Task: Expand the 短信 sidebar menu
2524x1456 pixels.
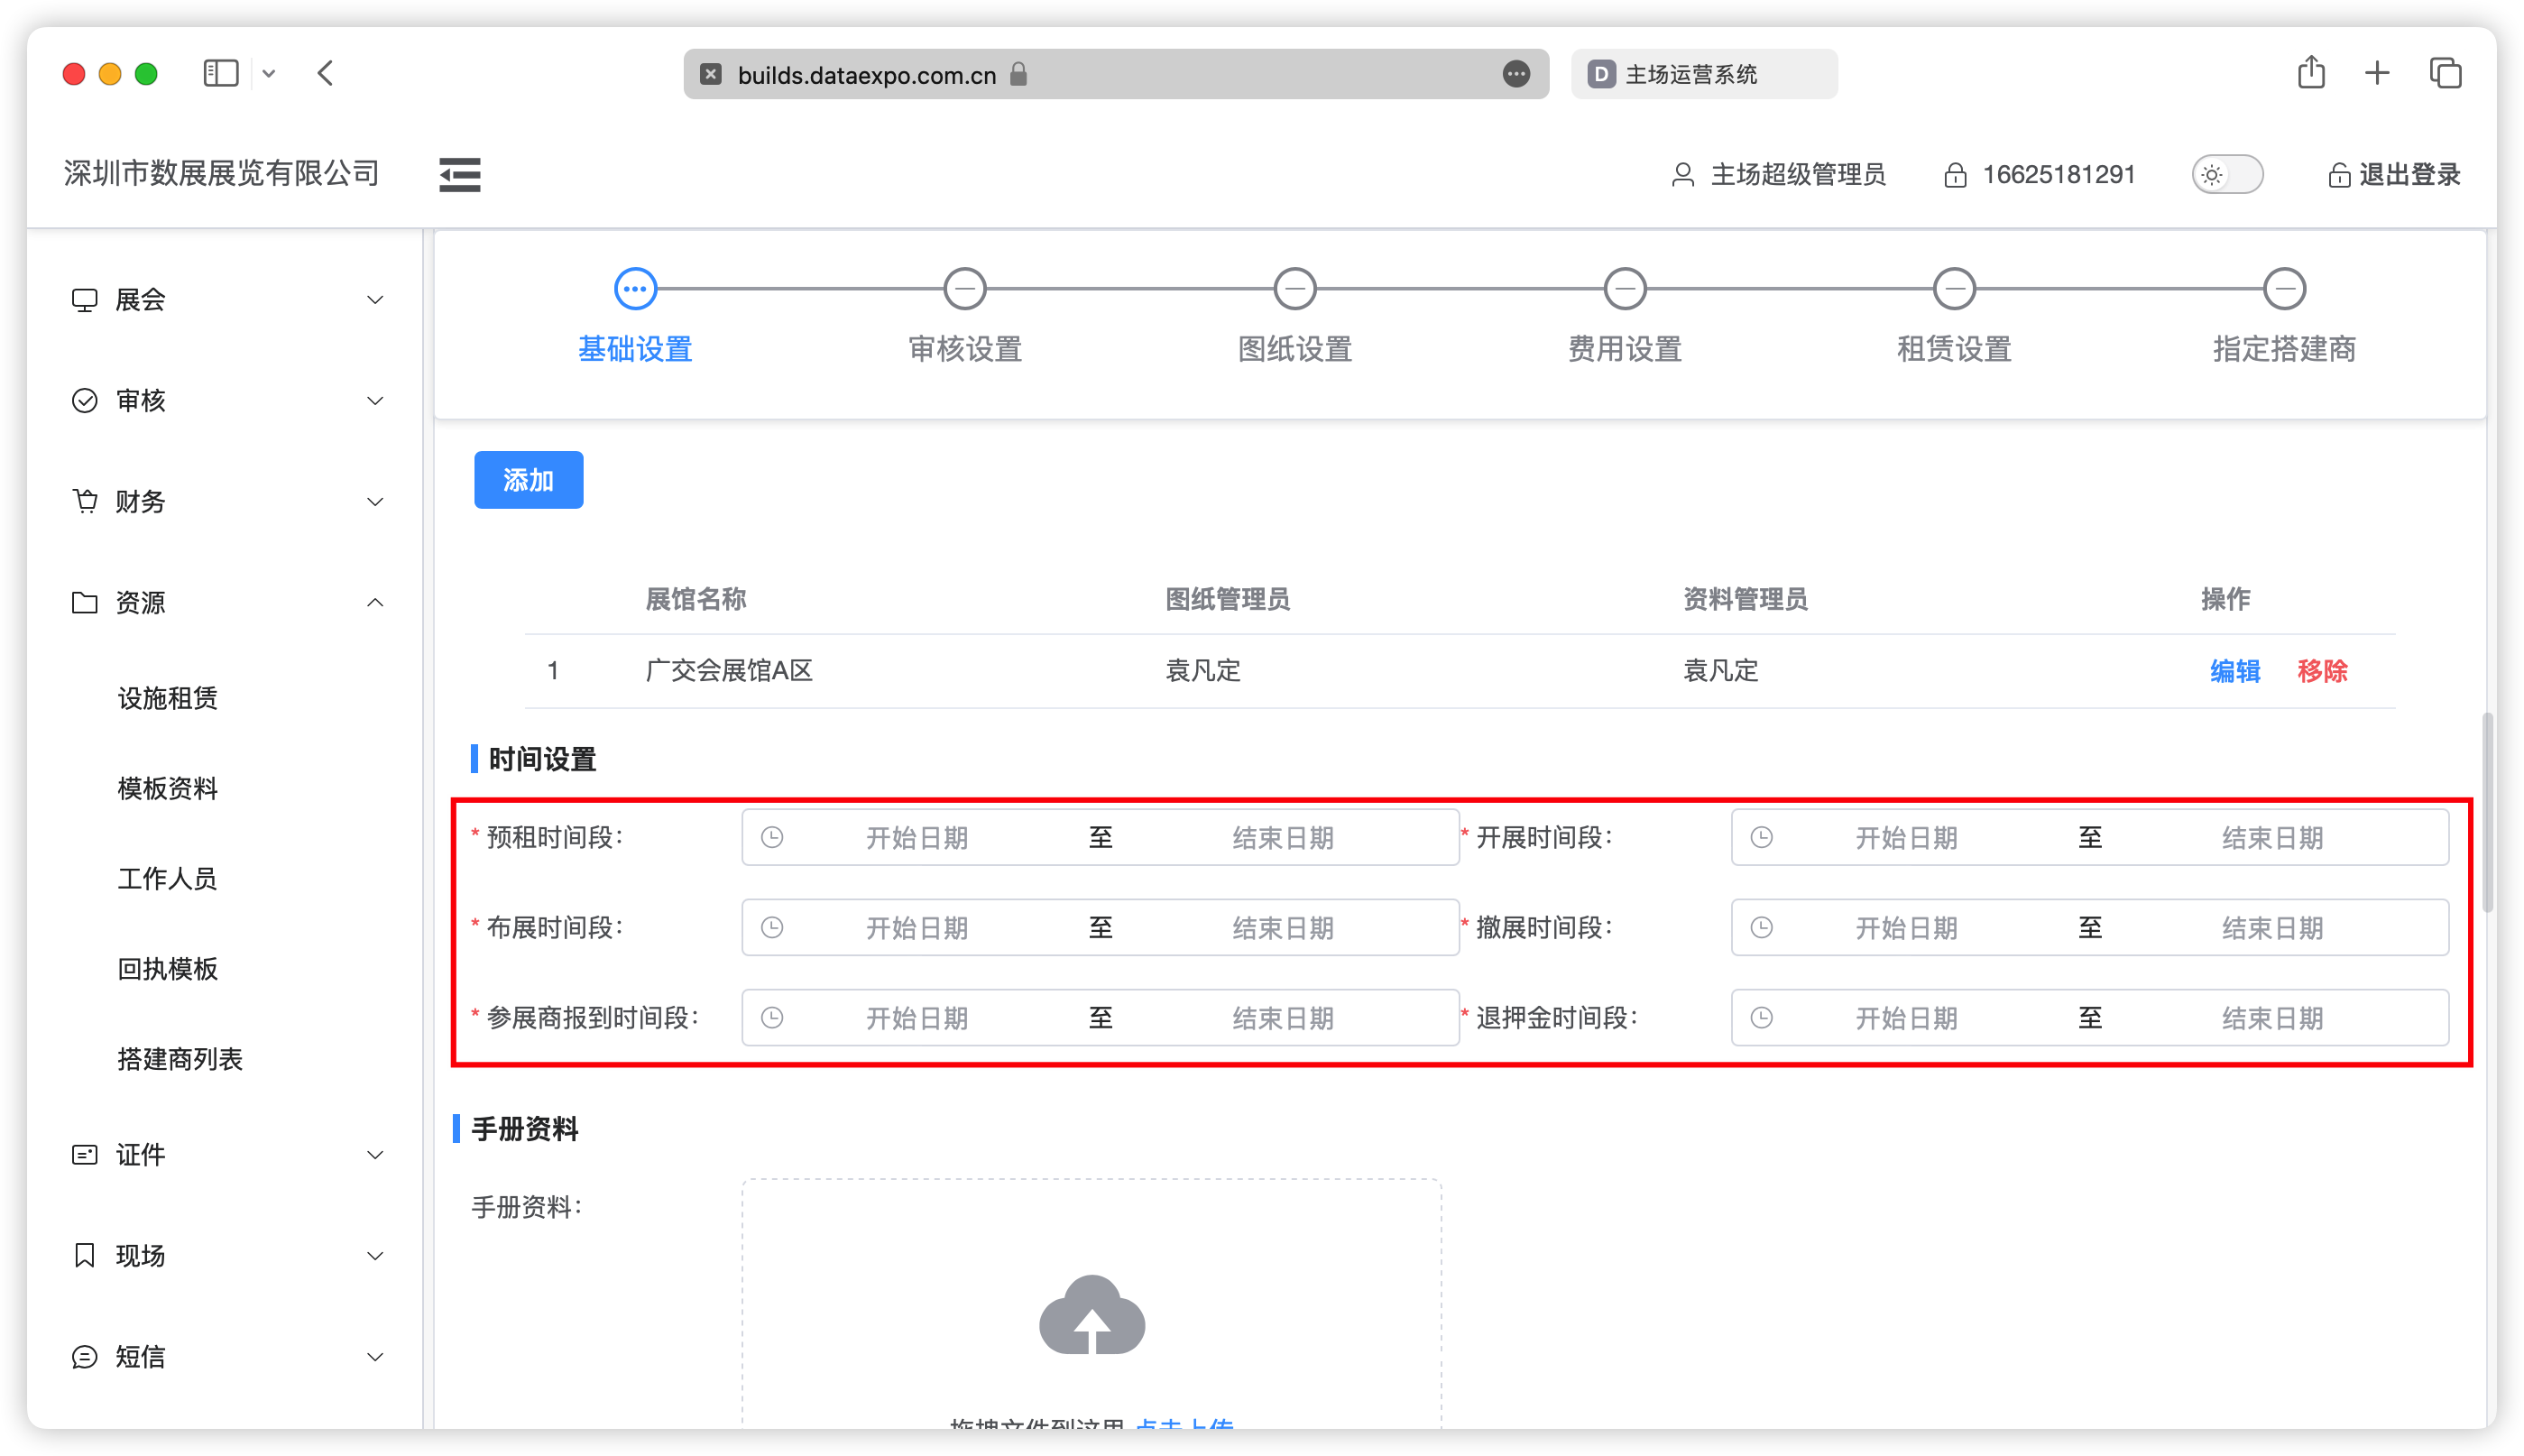Action: 227,1357
